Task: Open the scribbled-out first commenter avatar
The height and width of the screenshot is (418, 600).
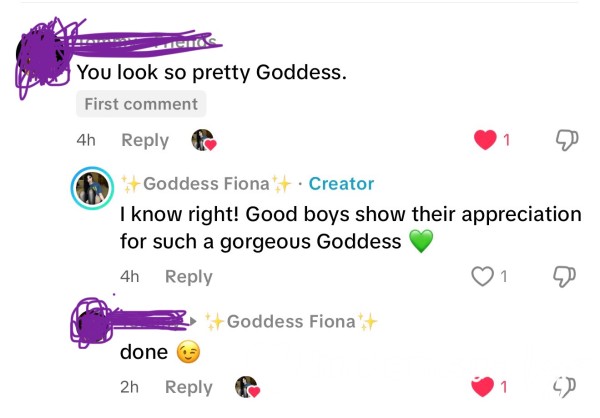Action: click(x=42, y=57)
